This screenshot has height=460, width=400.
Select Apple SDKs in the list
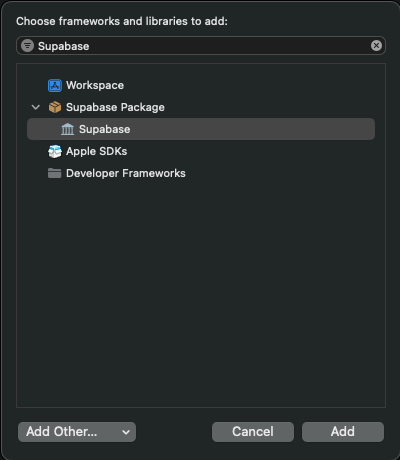coord(201,151)
